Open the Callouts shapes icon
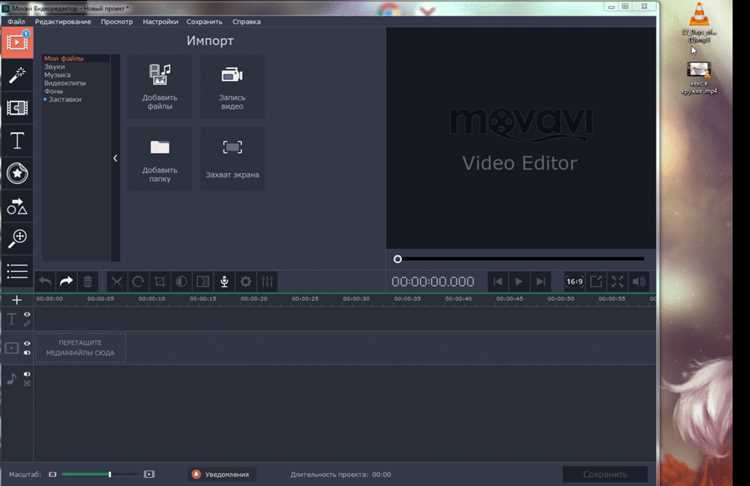750x486 pixels. click(x=17, y=206)
